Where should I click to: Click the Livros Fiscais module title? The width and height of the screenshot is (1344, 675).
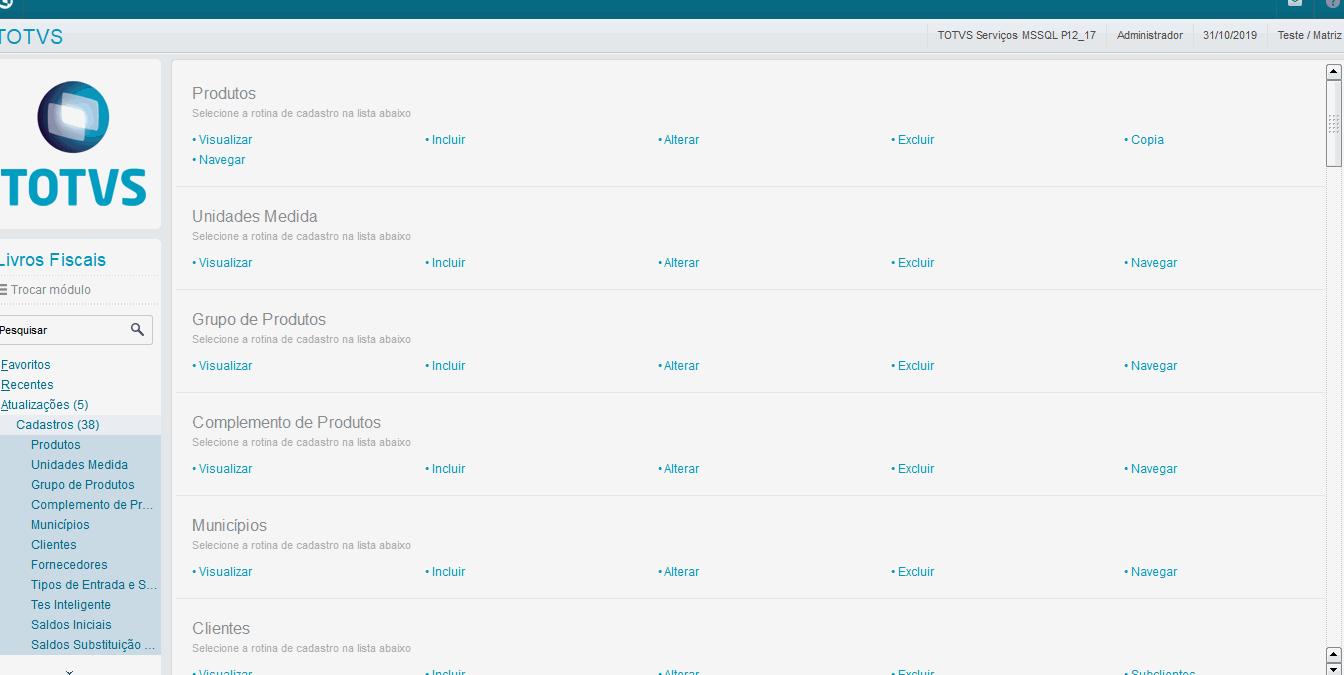52,260
